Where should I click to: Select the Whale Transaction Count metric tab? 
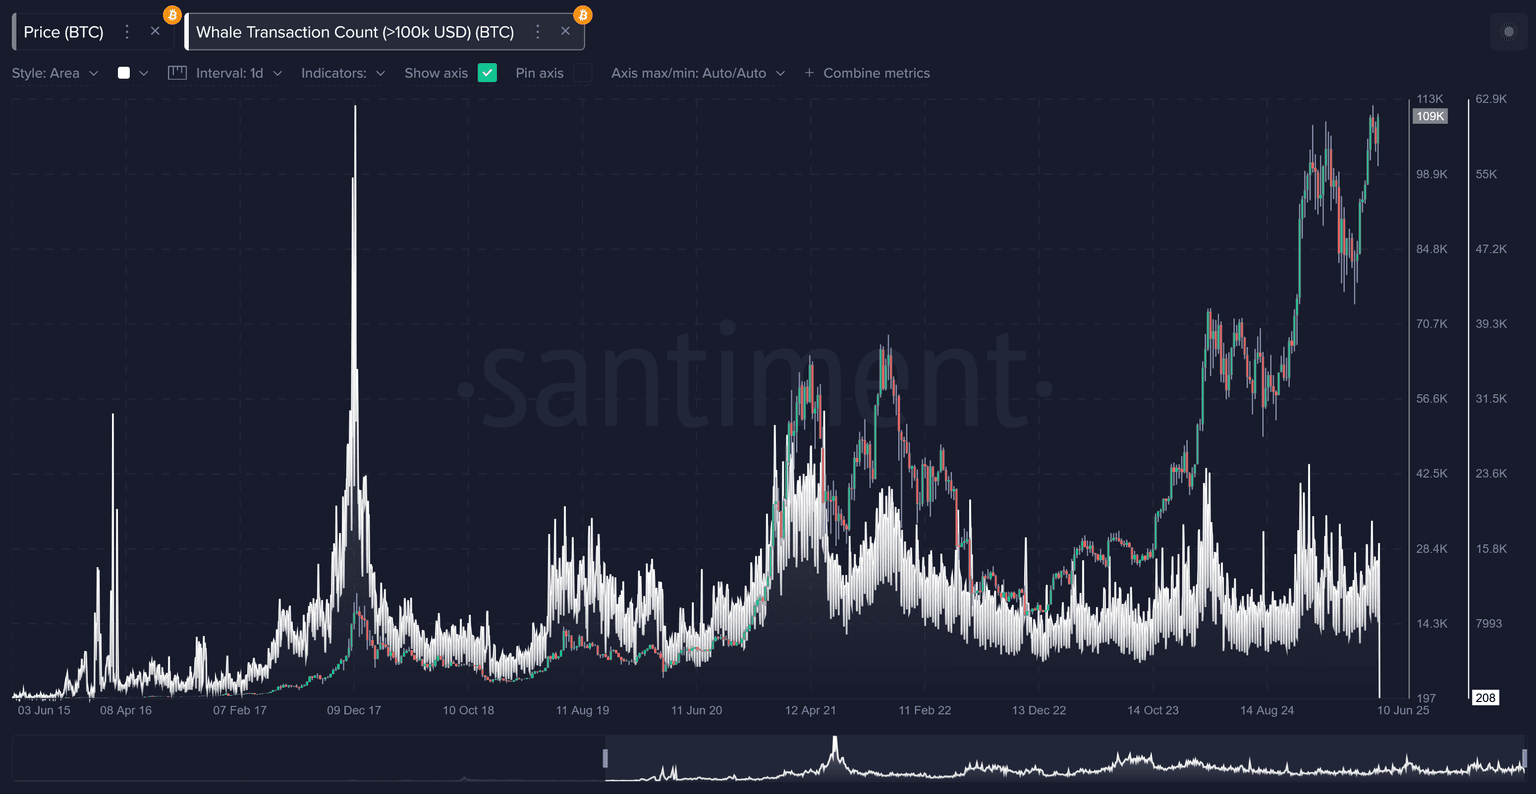pos(354,32)
